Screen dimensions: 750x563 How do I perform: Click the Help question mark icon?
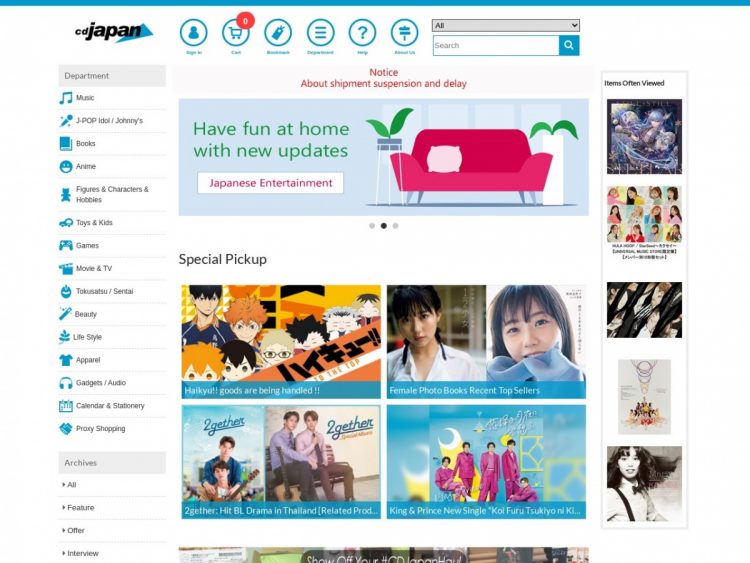click(x=362, y=33)
